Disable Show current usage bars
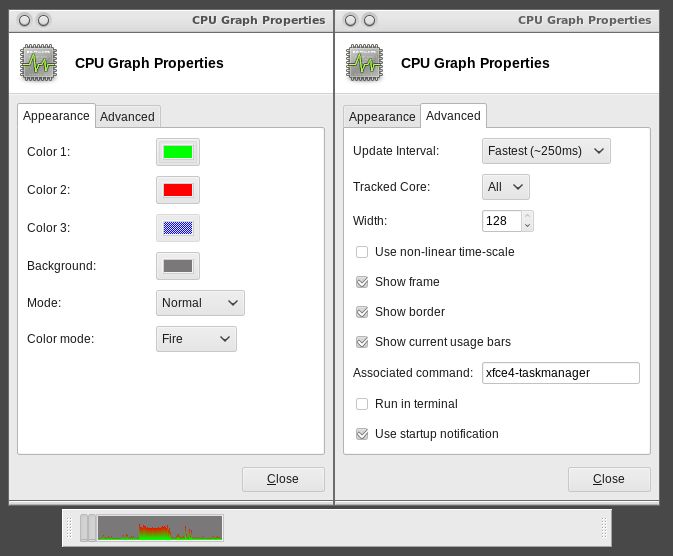673x556 pixels. (x=362, y=342)
